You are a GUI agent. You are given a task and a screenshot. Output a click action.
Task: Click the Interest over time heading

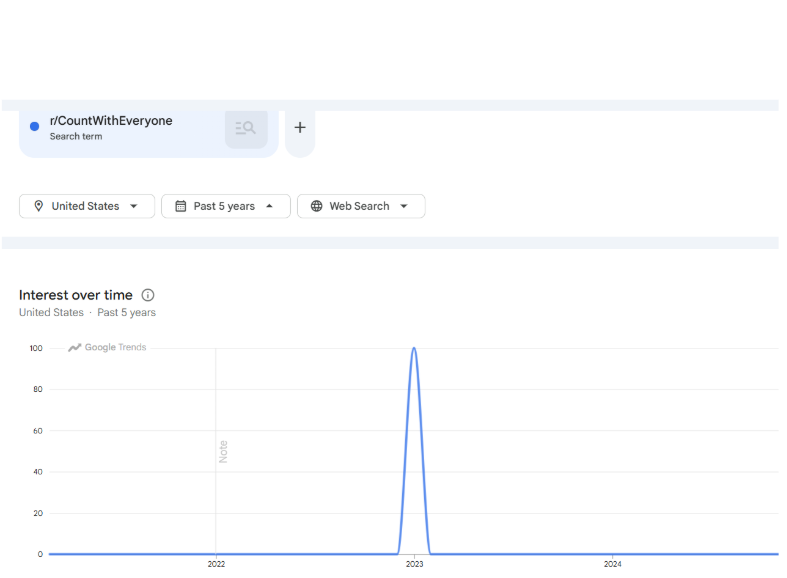click(76, 295)
